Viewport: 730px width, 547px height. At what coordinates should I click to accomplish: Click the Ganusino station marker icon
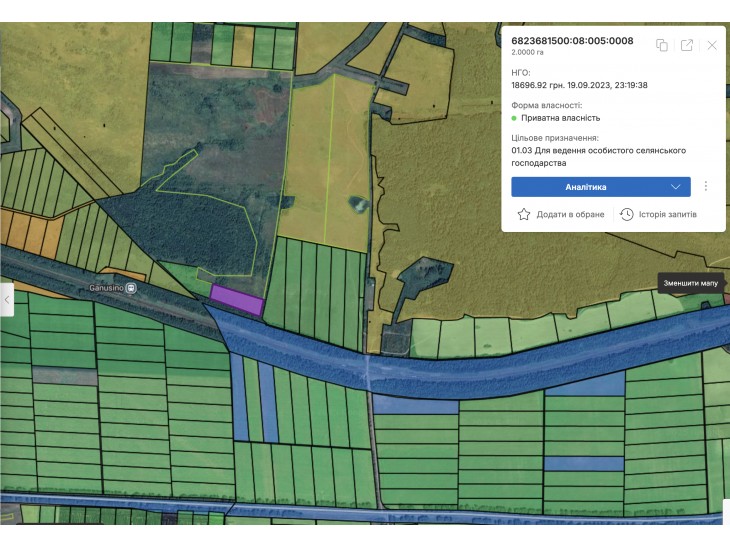point(131,288)
